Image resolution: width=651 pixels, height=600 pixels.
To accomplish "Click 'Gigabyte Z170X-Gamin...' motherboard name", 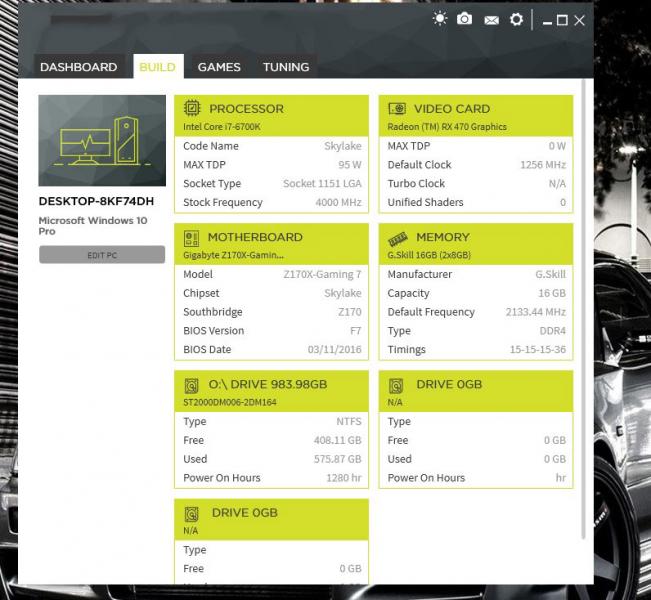I will pos(233,255).
